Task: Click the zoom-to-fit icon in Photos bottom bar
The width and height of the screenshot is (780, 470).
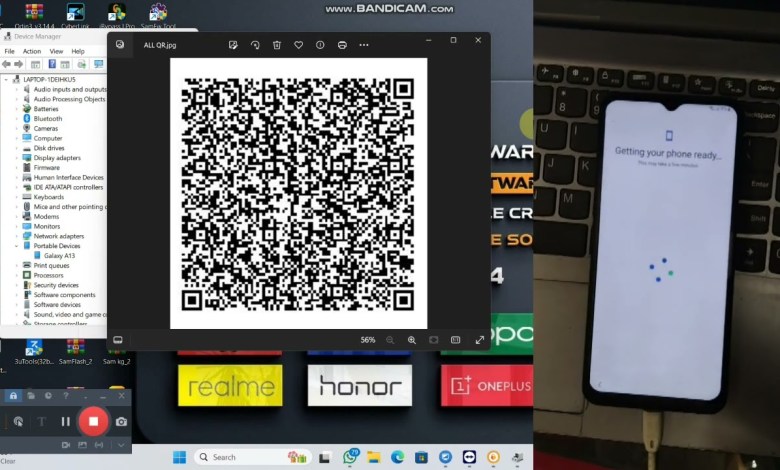Action: coord(433,340)
